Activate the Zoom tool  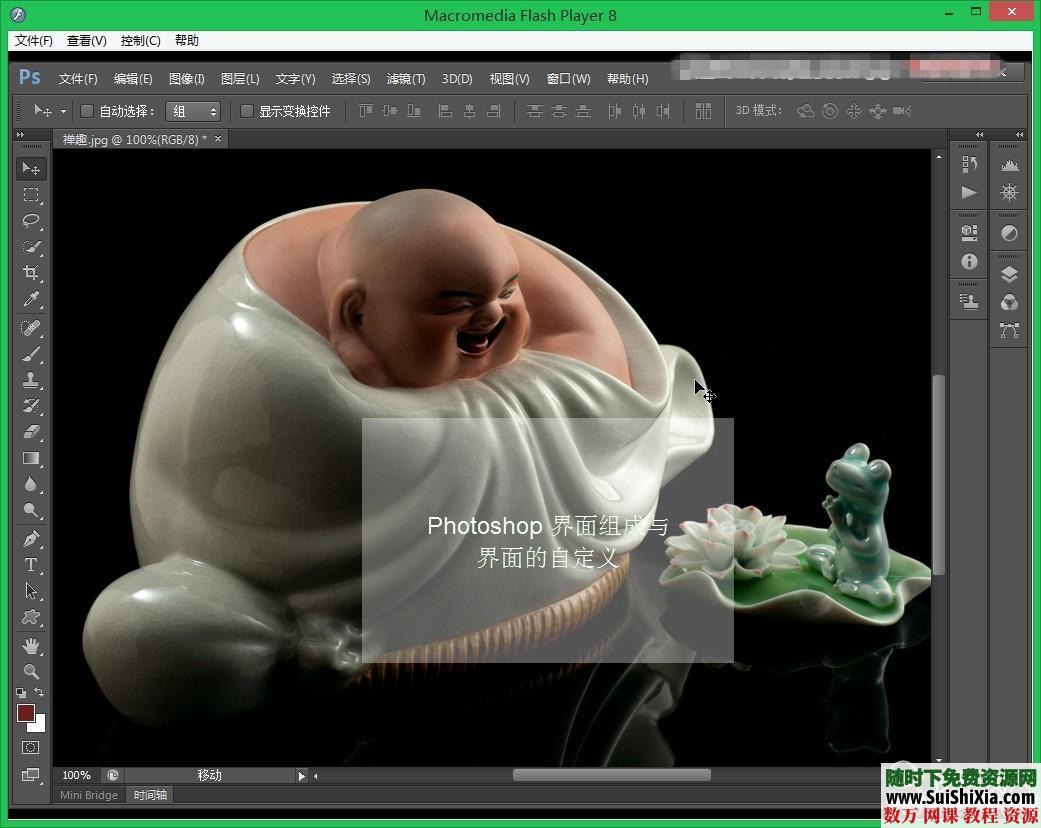(31, 671)
